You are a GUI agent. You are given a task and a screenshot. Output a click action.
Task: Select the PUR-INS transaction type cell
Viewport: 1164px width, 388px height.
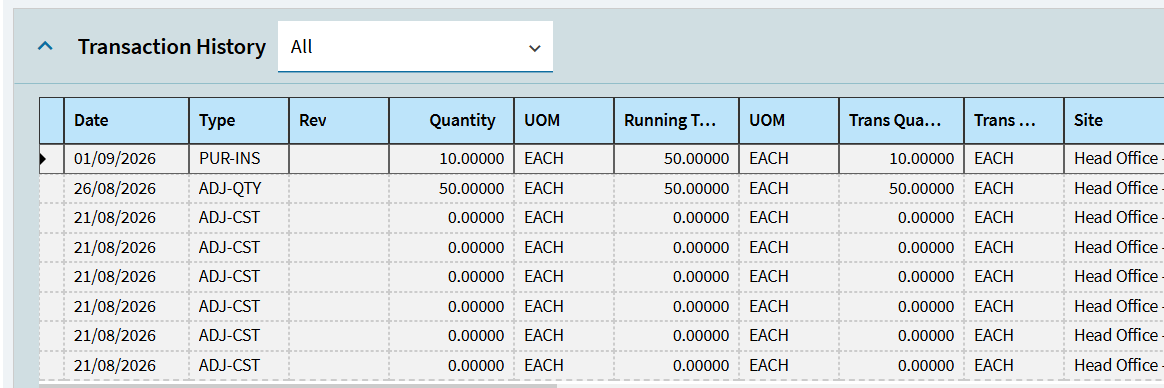pyautogui.click(x=239, y=159)
